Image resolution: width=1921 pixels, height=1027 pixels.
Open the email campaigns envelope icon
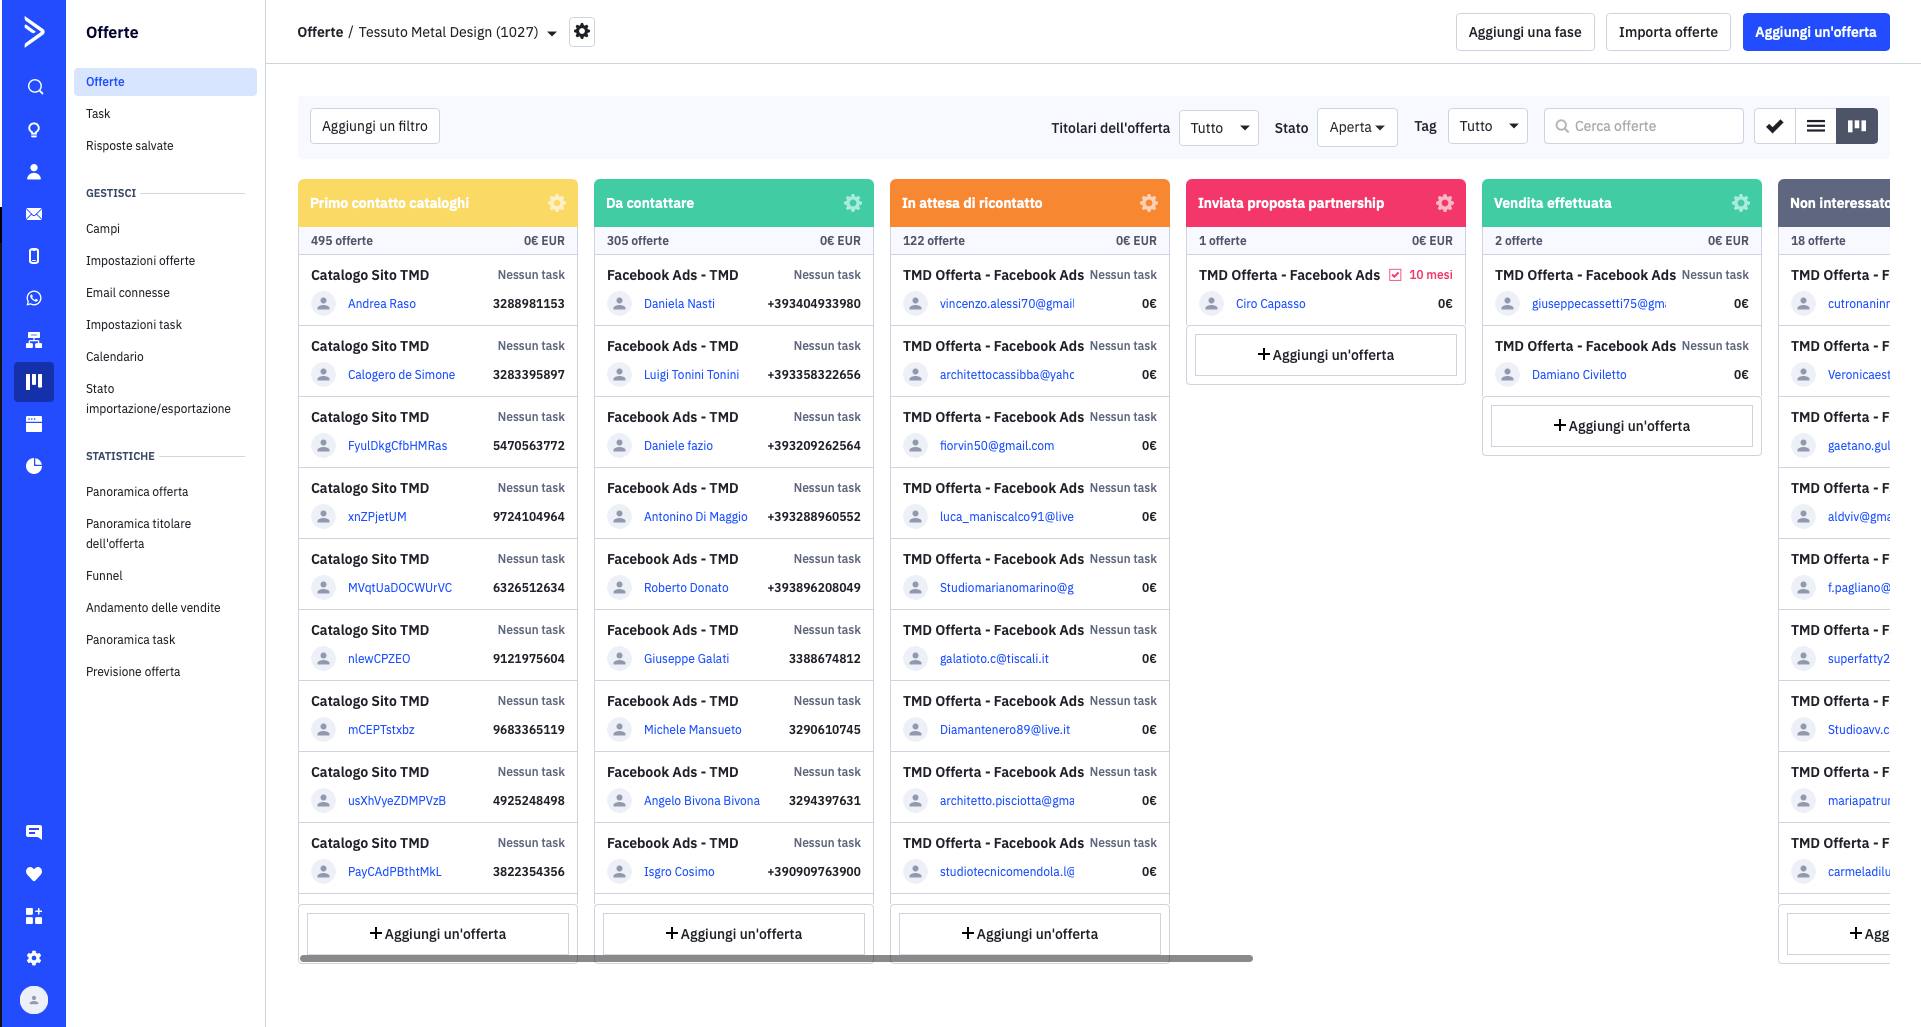pyautogui.click(x=34, y=214)
